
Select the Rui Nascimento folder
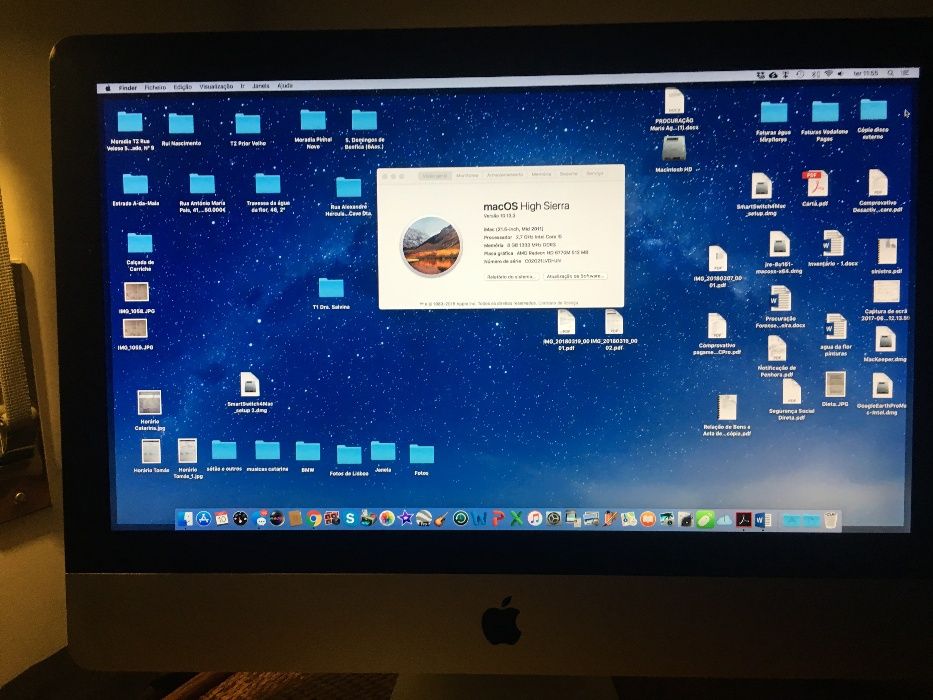click(x=181, y=130)
